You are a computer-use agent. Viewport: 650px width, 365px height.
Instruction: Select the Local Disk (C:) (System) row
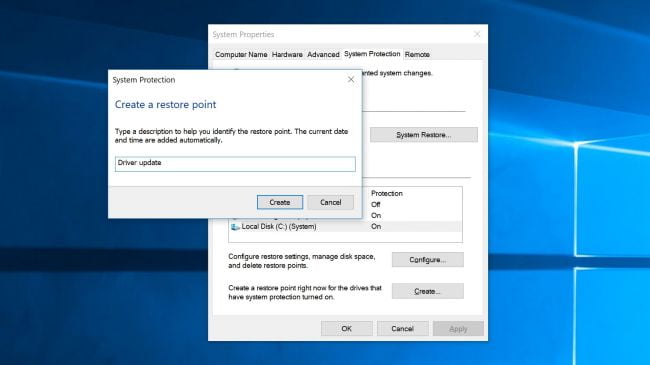tap(345, 226)
